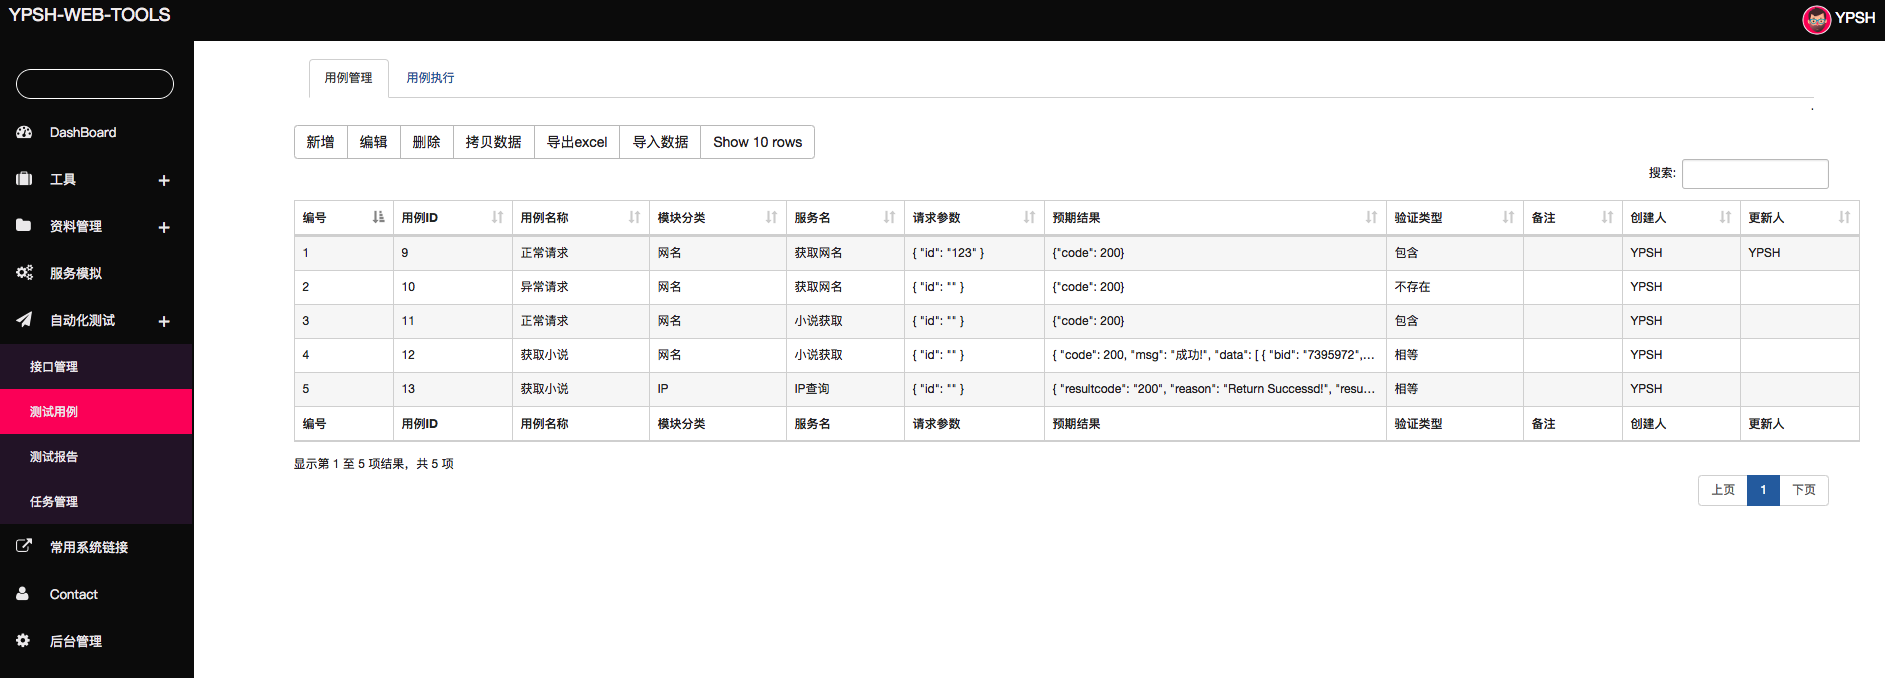Image resolution: width=1885 pixels, height=678 pixels.
Task: Open 任务管理 sidebar item
Action: (x=96, y=502)
